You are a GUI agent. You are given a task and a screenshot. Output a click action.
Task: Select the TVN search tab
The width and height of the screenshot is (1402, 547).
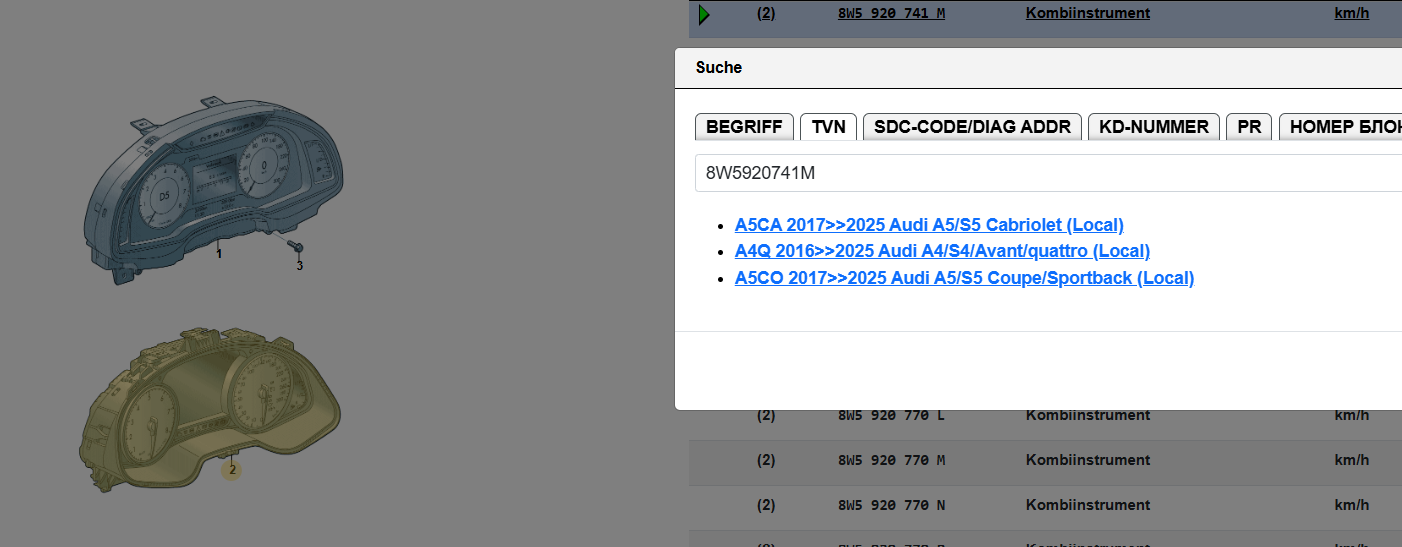(829, 127)
